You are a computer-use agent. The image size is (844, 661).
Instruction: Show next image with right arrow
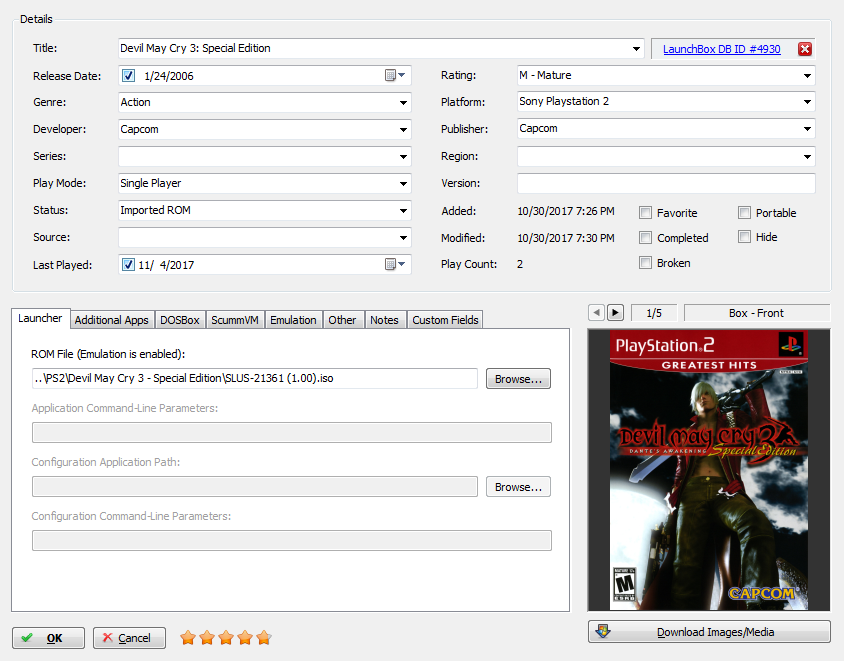pos(615,312)
